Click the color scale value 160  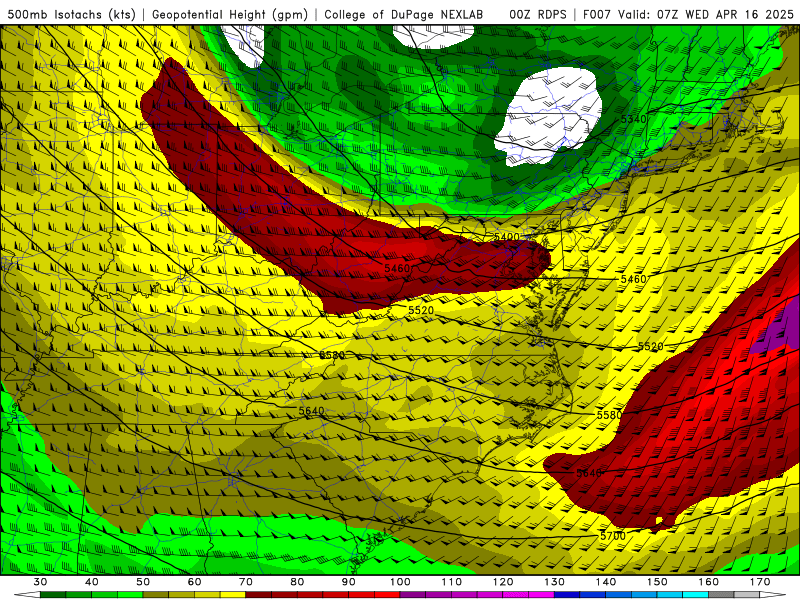[x=709, y=582]
